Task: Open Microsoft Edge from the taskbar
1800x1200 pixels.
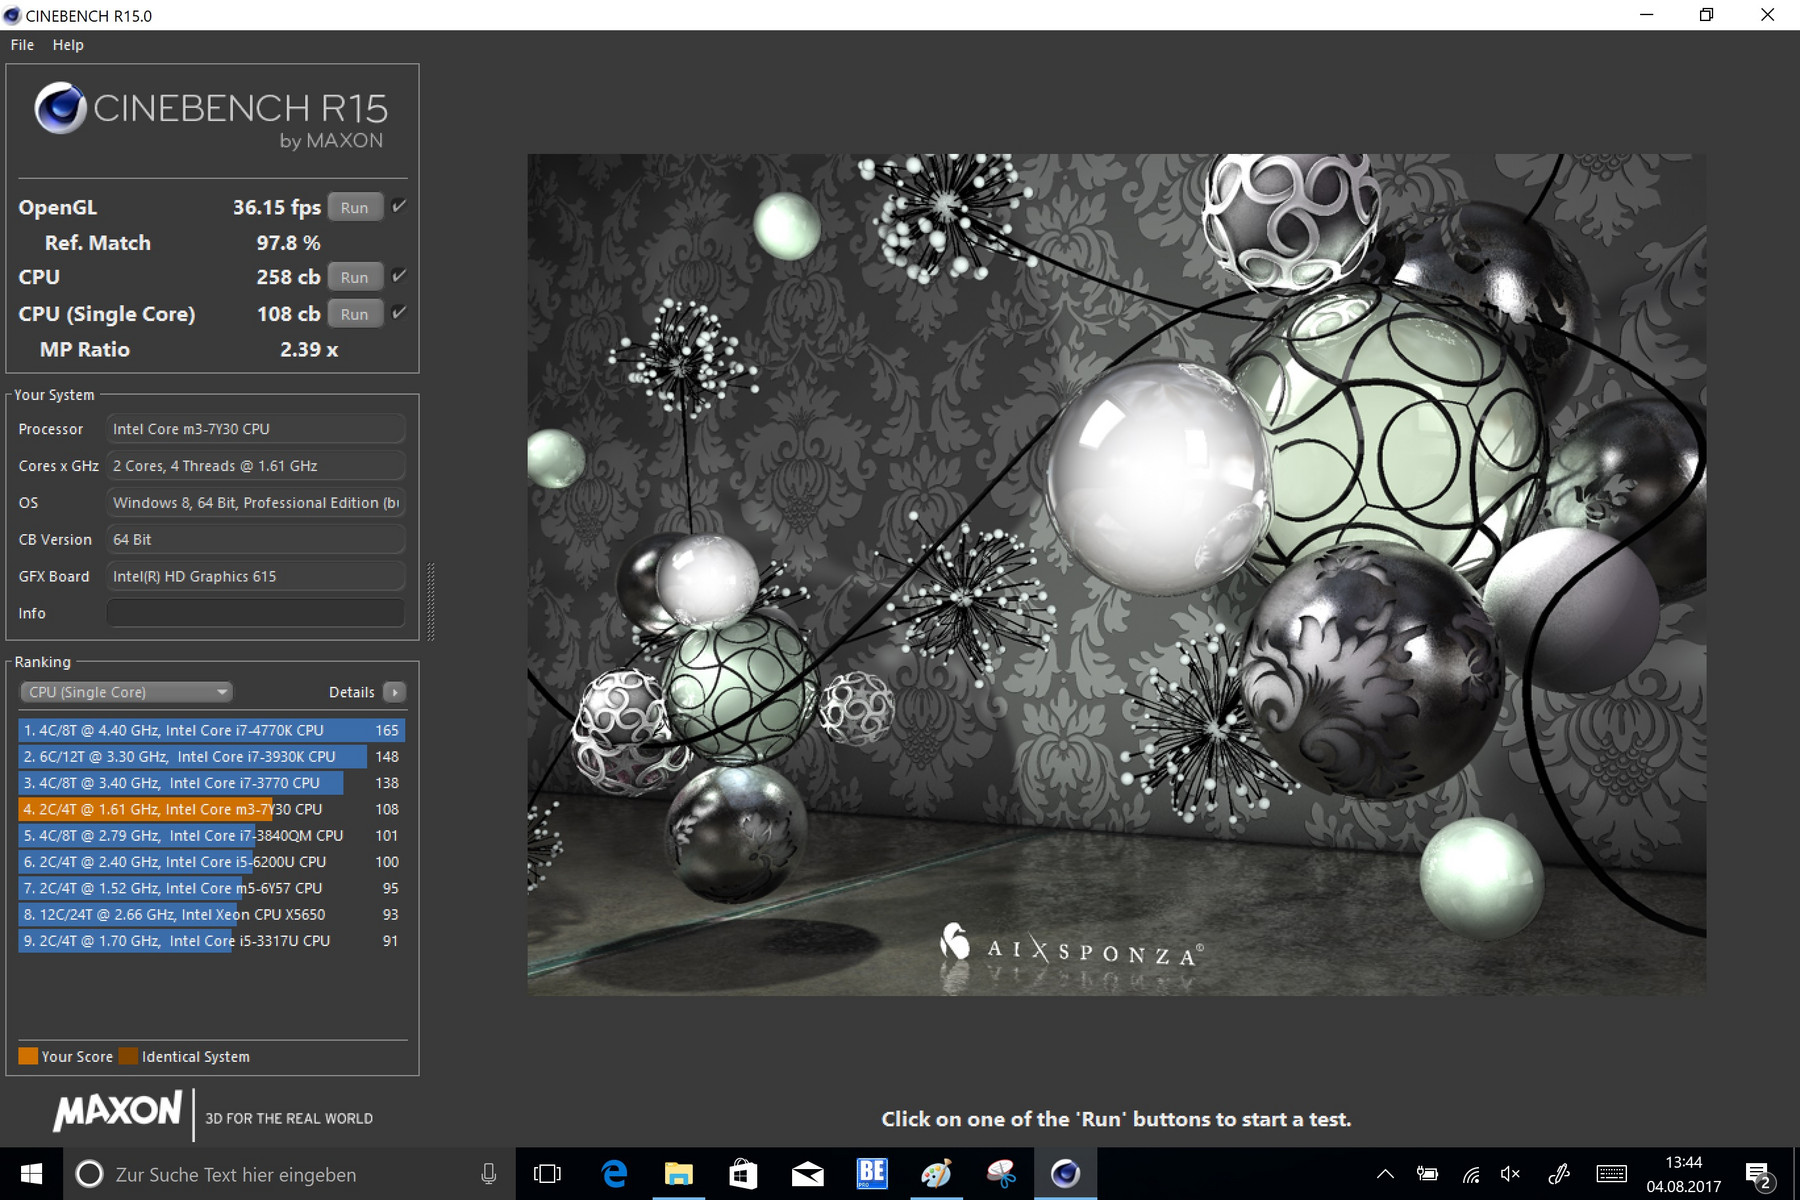Action: click(x=614, y=1174)
